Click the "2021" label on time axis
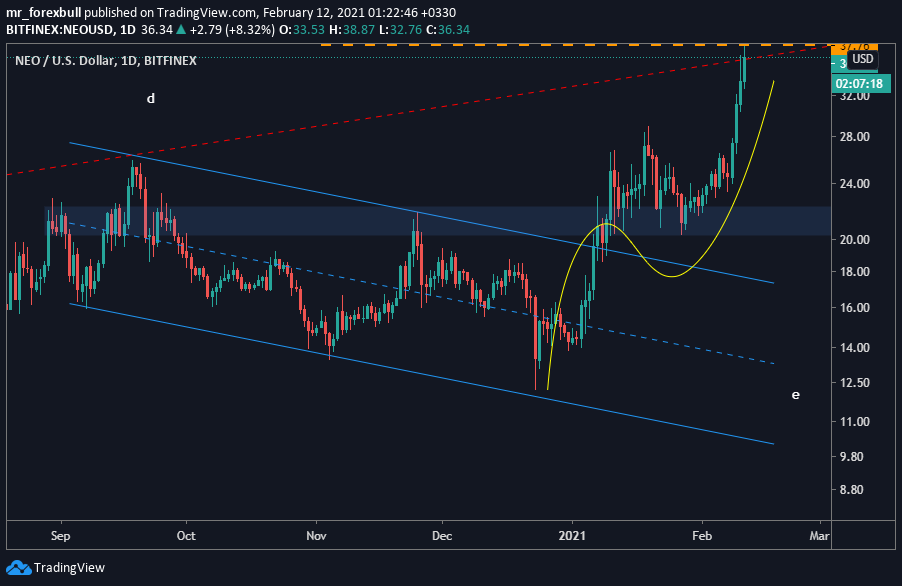 pos(572,536)
